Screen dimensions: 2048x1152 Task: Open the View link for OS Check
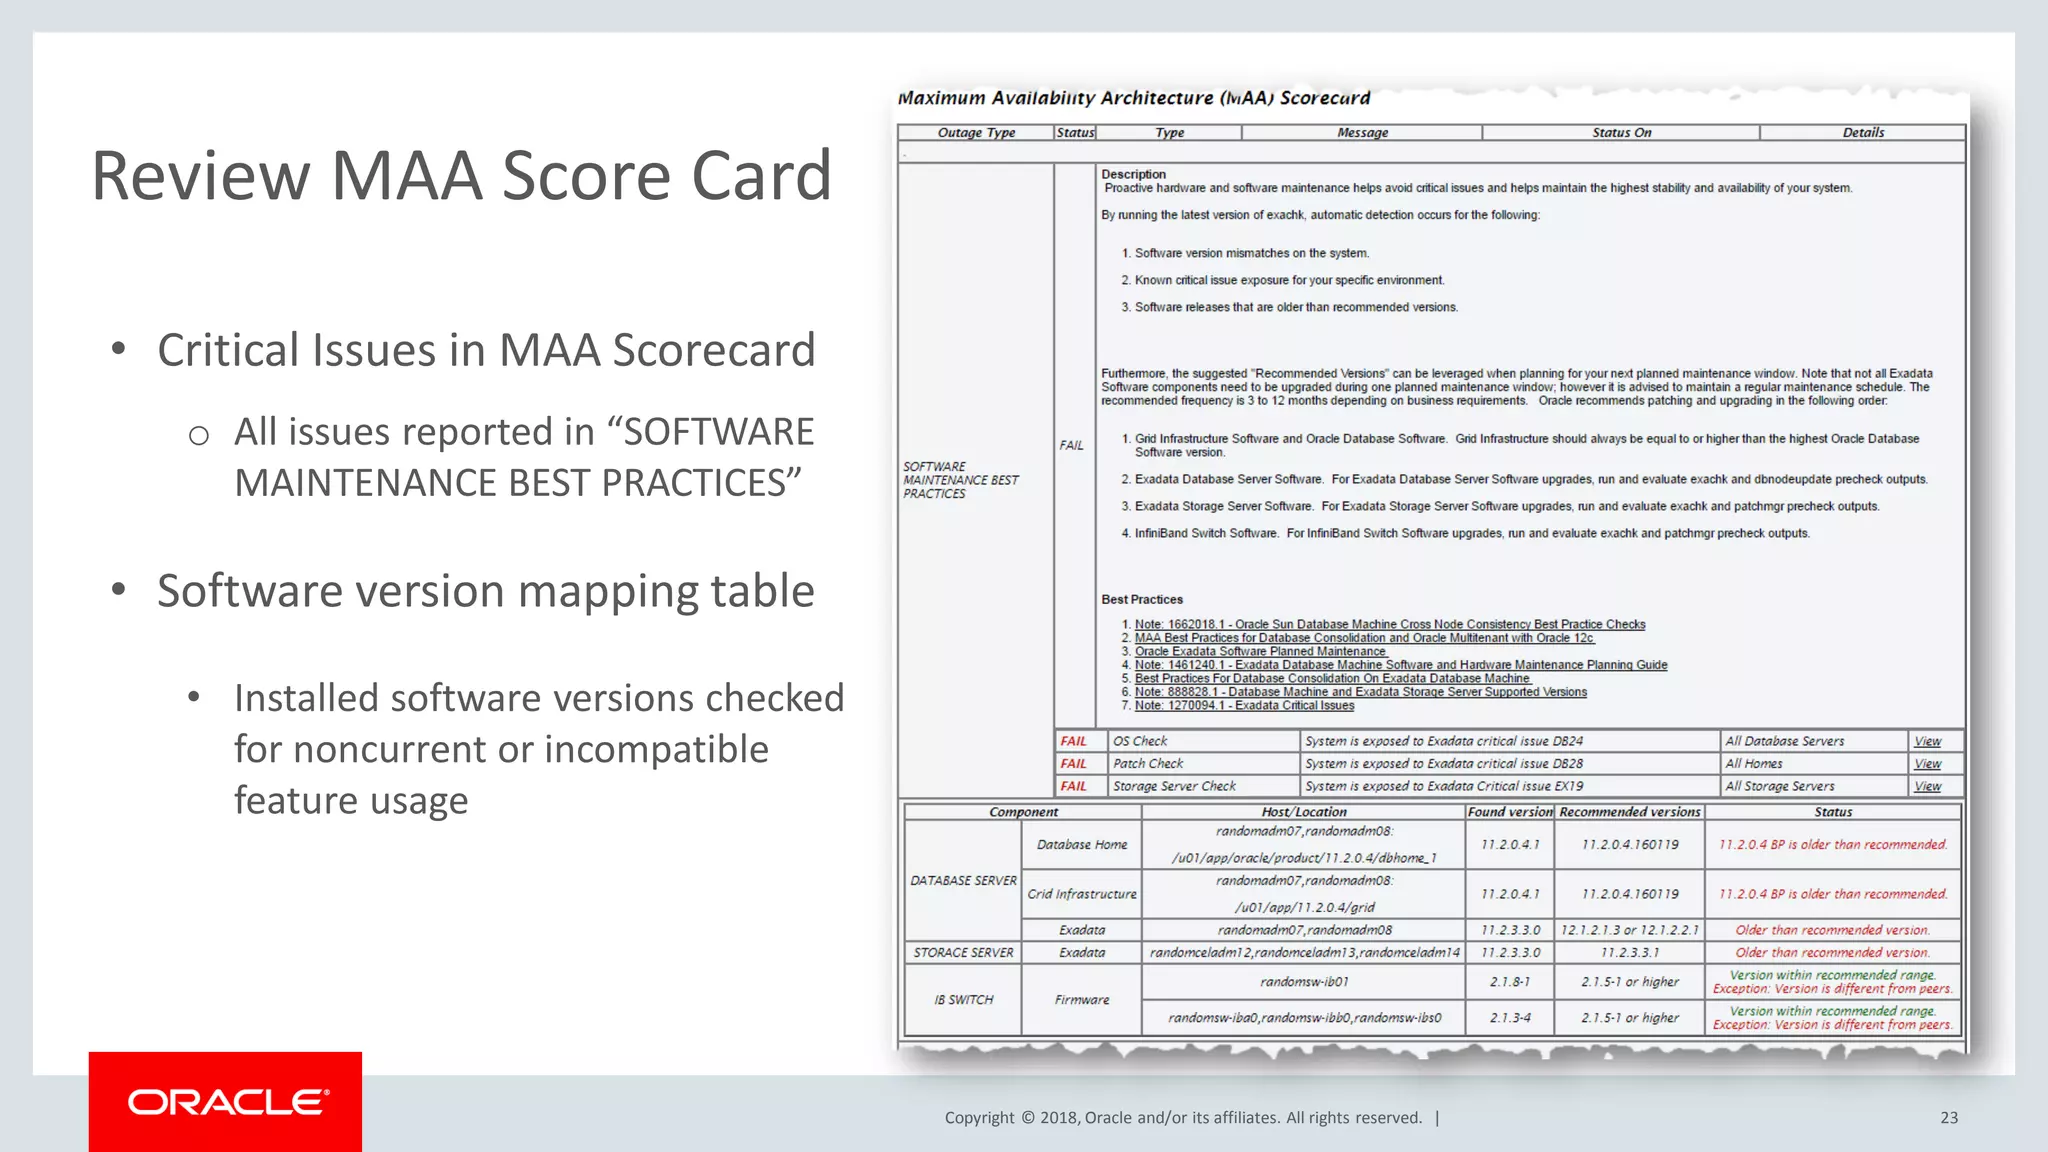tap(1927, 741)
